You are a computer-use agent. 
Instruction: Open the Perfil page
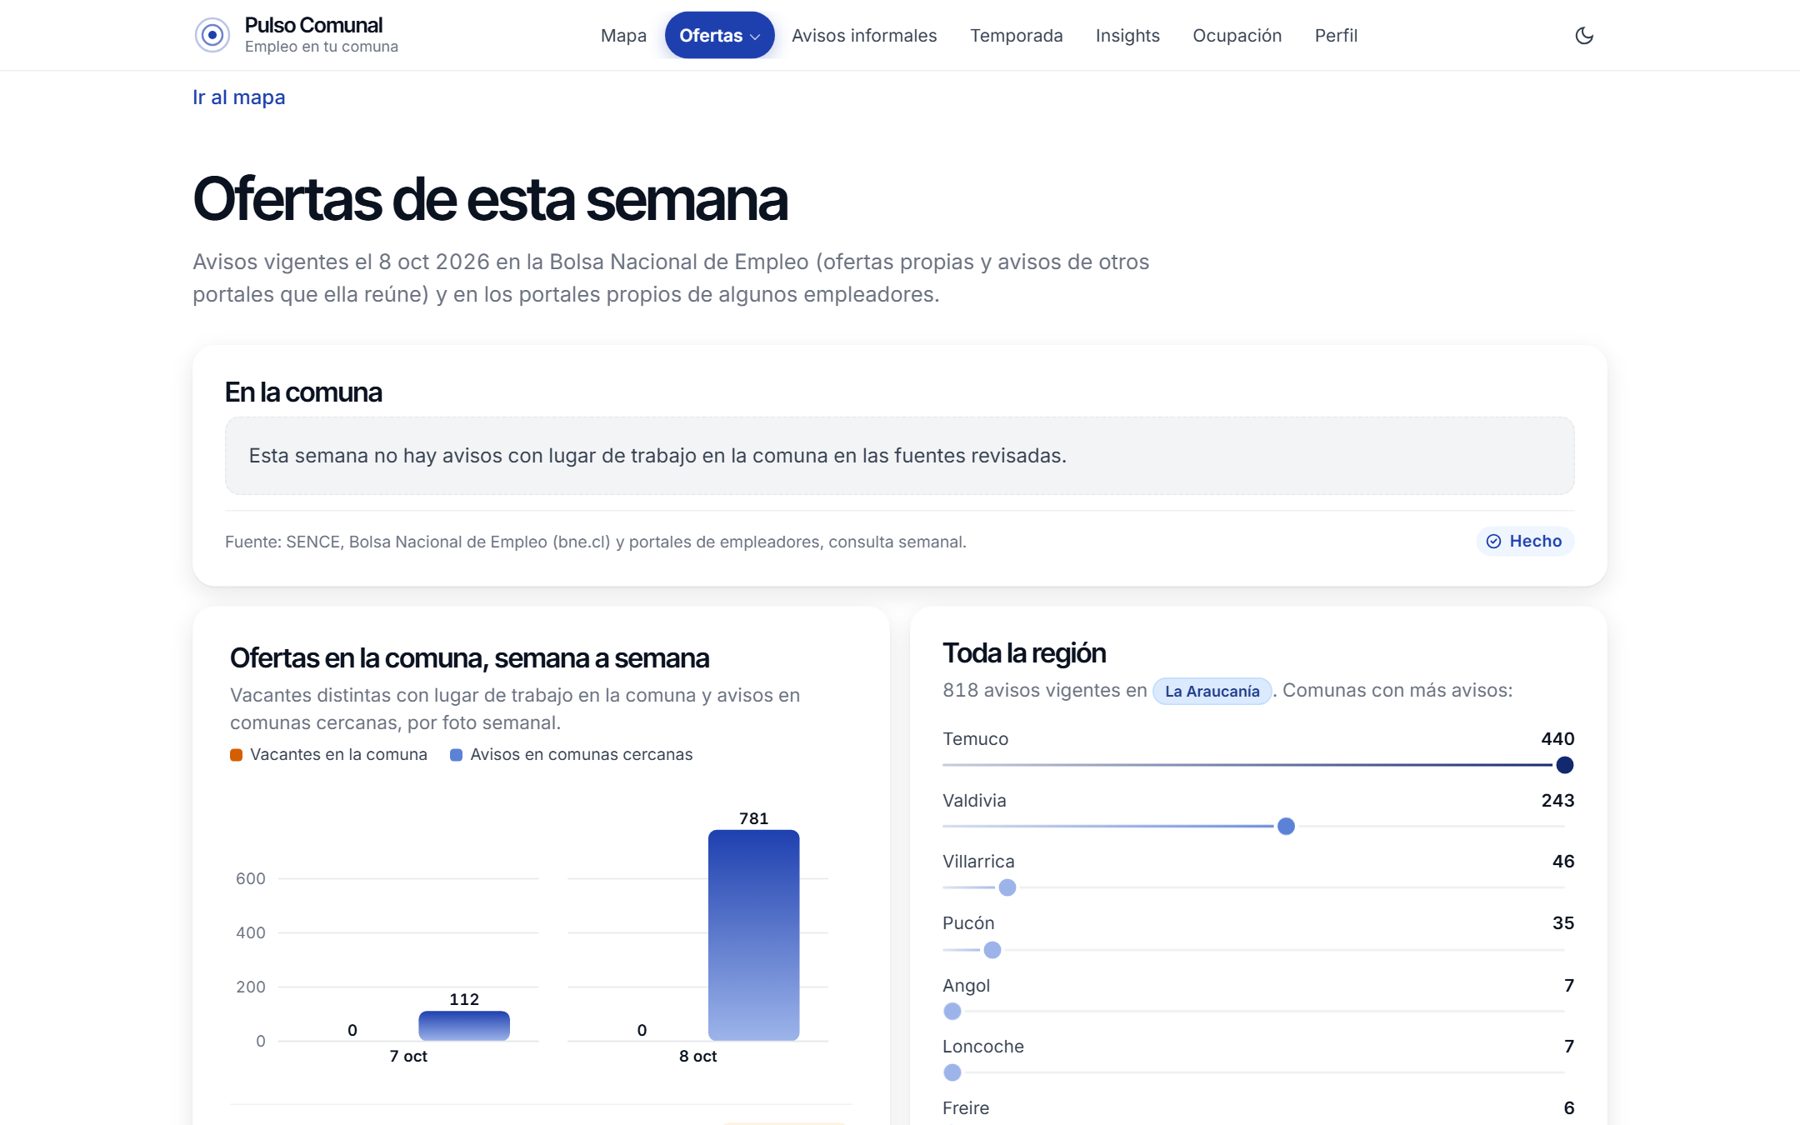(1336, 35)
